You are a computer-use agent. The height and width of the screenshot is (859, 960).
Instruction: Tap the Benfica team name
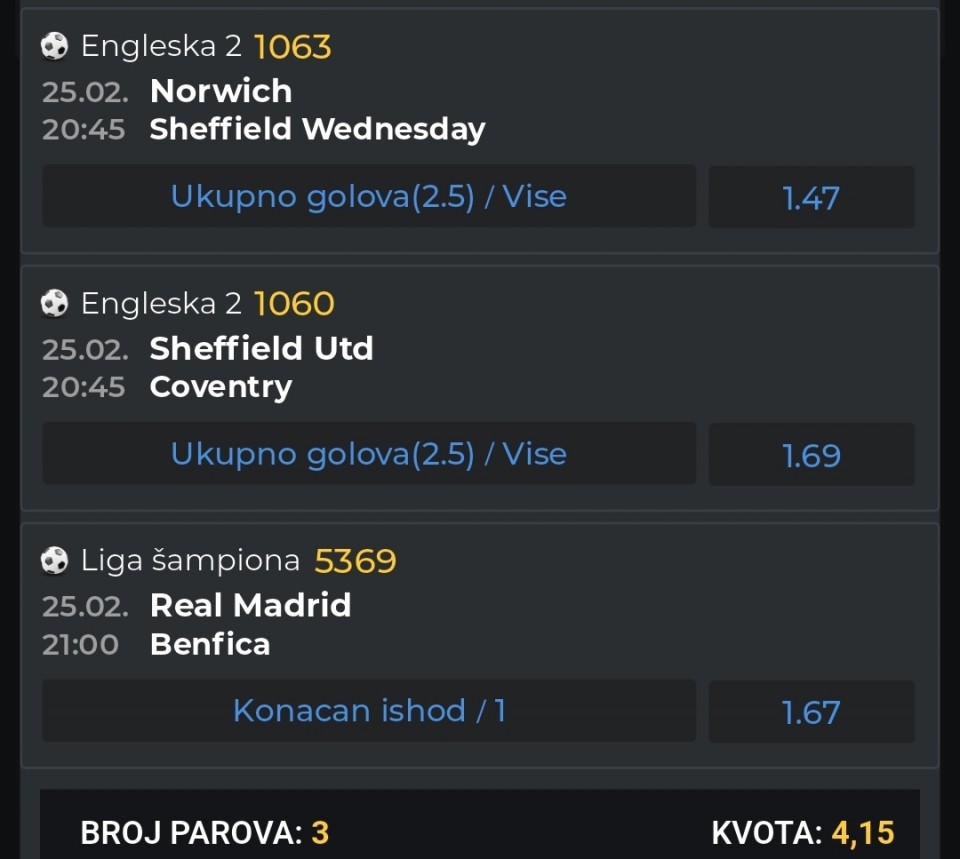coord(210,644)
